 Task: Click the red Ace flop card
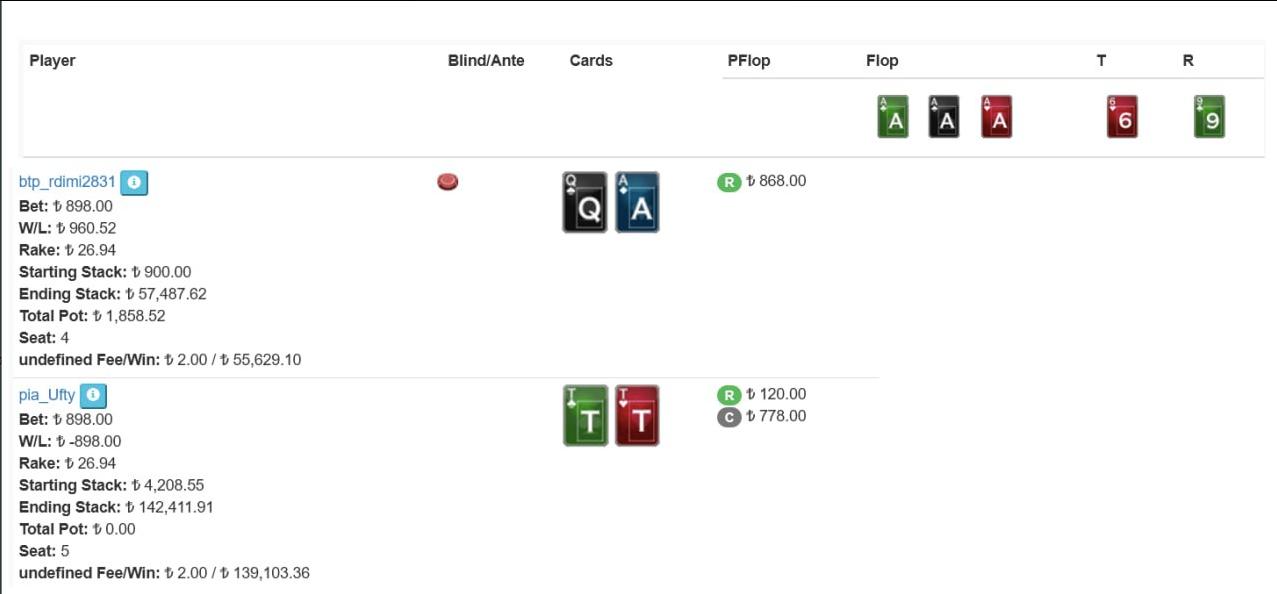996,117
